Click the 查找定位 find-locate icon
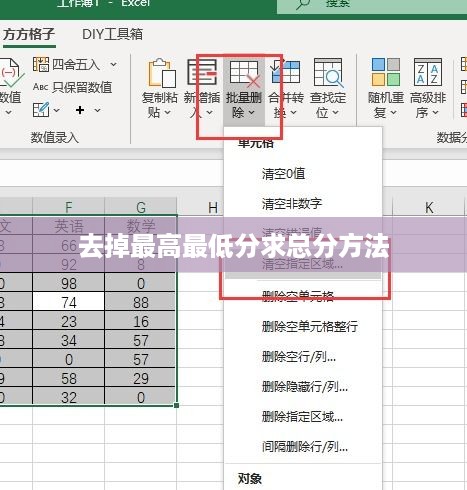Viewport: 467px width, 490px height. point(328,73)
